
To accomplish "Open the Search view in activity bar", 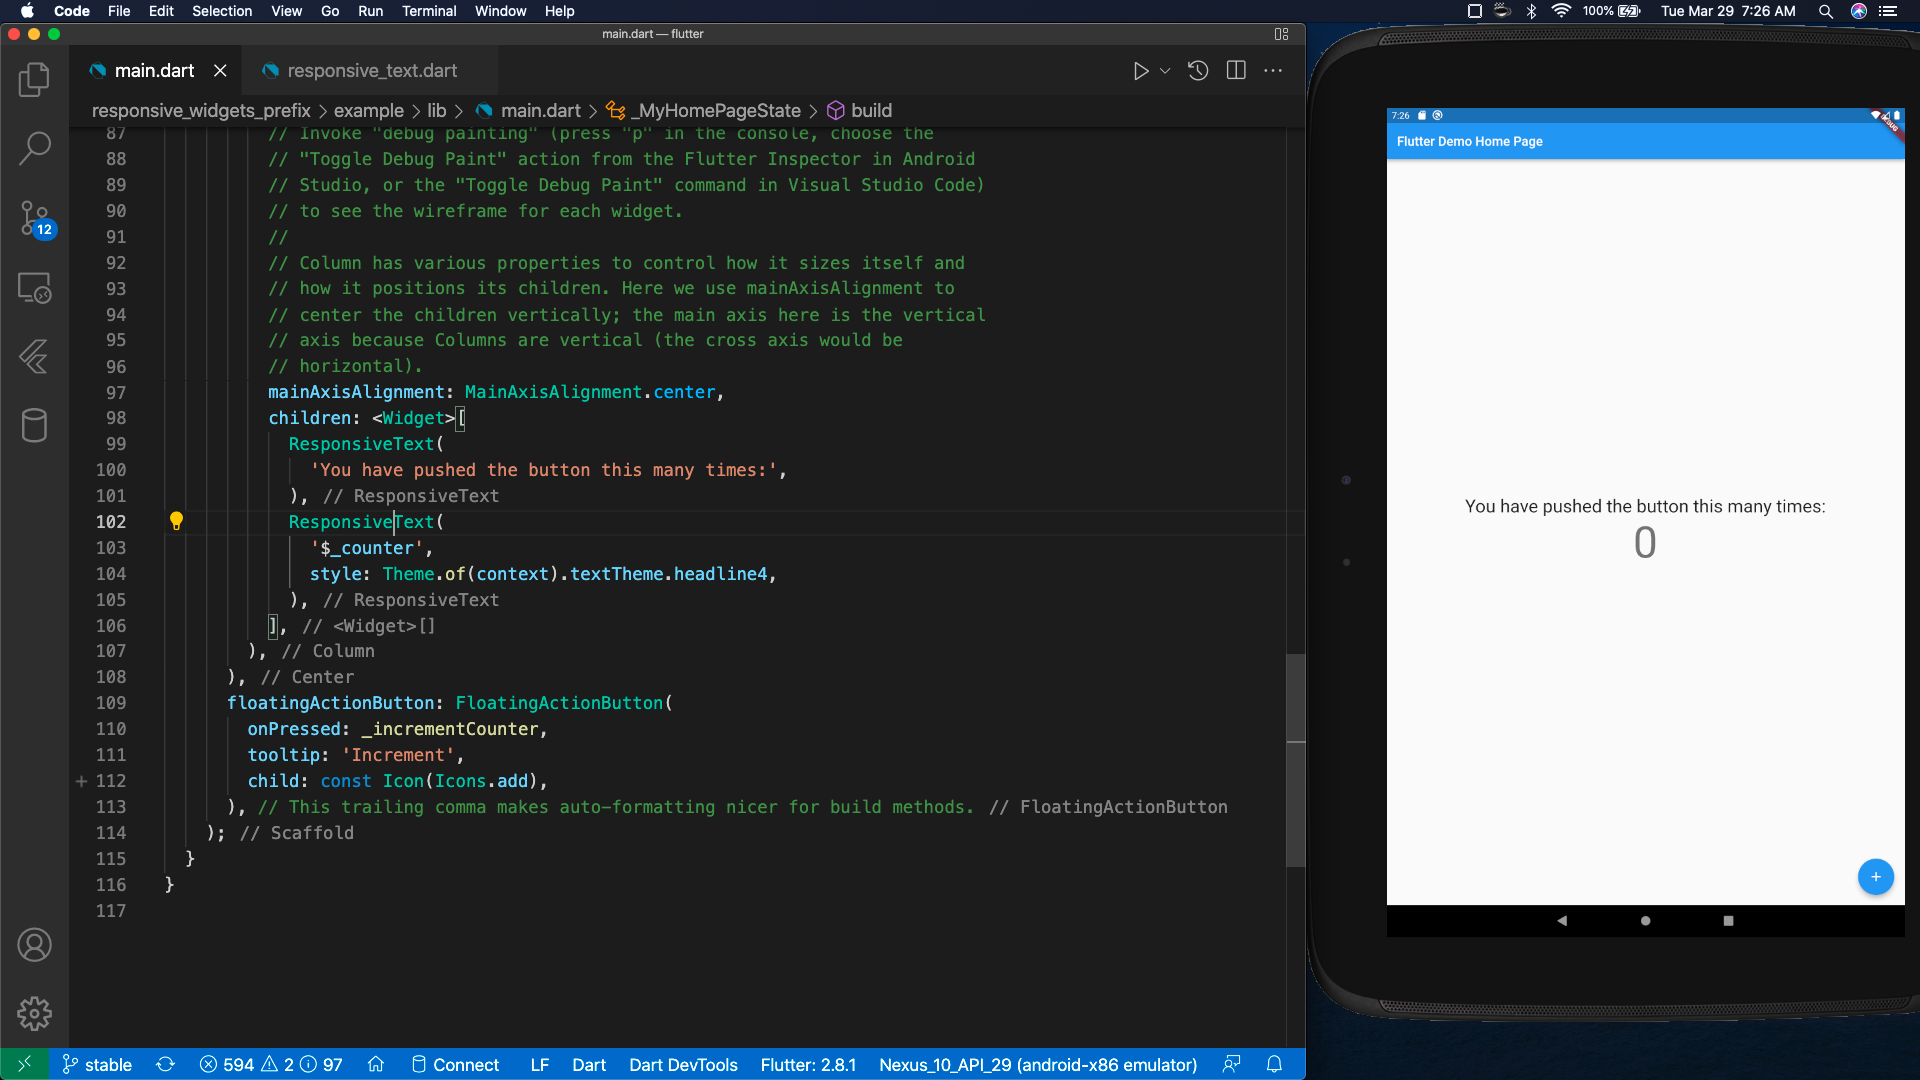I will tap(34, 148).
